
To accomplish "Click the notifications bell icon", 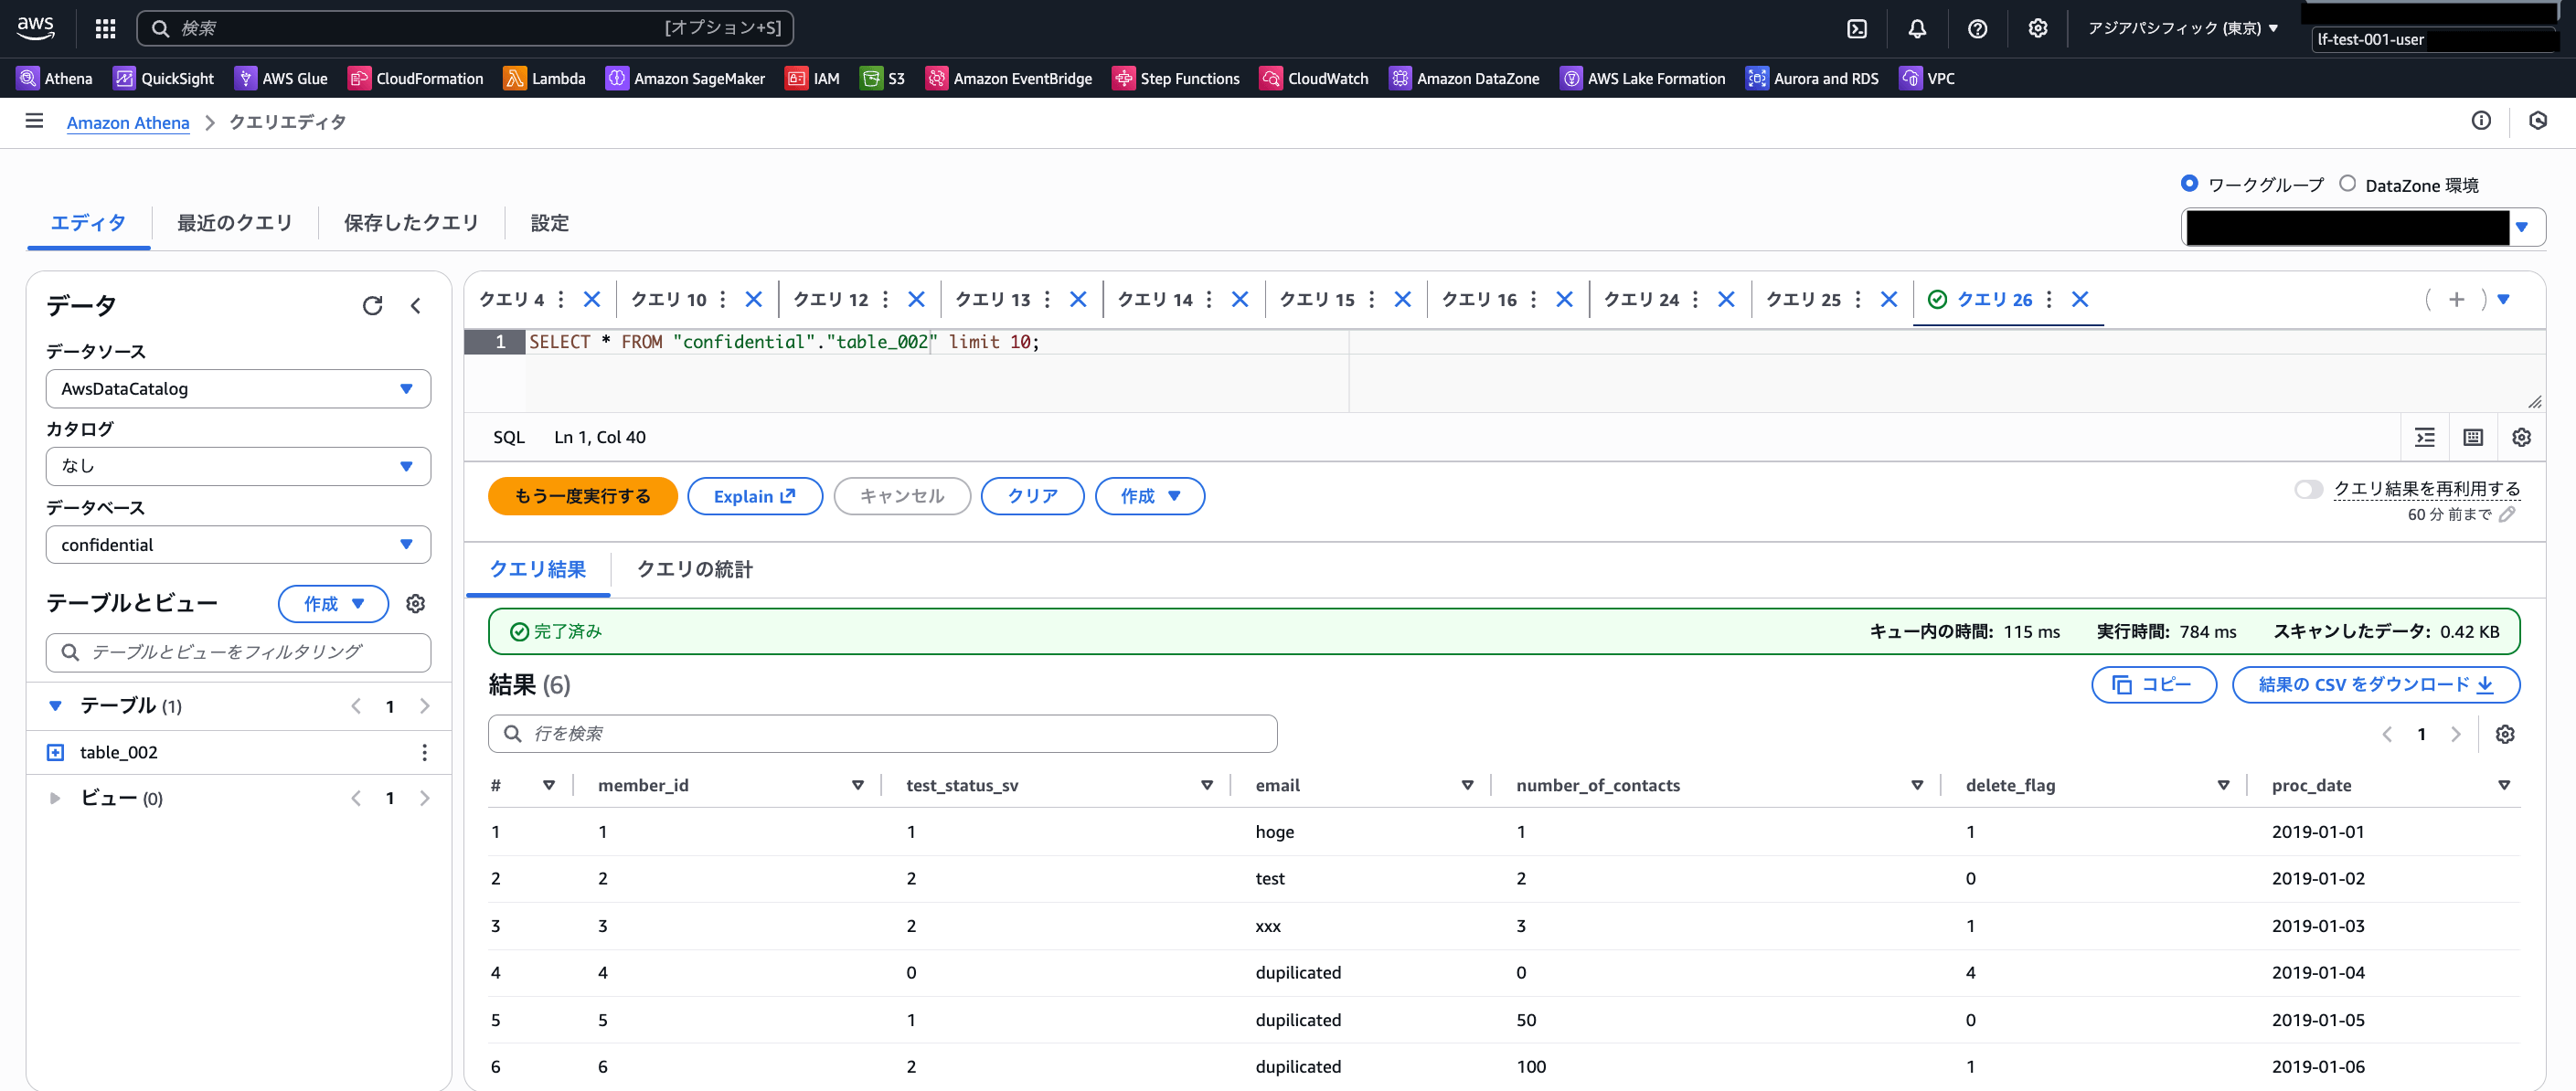I will 1916,29.
